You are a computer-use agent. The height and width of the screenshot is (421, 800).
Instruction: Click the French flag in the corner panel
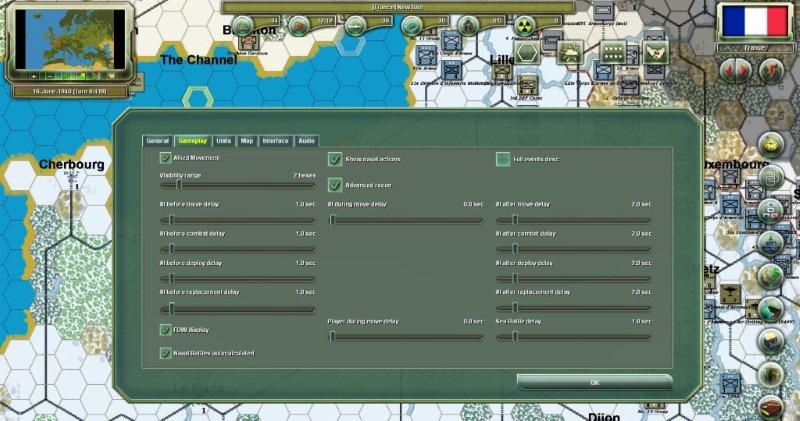click(755, 20)
